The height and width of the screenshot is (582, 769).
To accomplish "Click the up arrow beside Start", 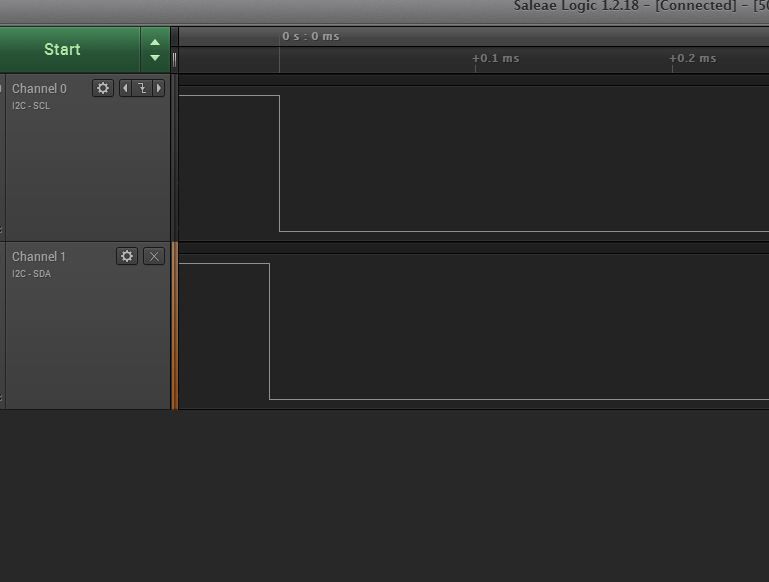I will [155, 42].
